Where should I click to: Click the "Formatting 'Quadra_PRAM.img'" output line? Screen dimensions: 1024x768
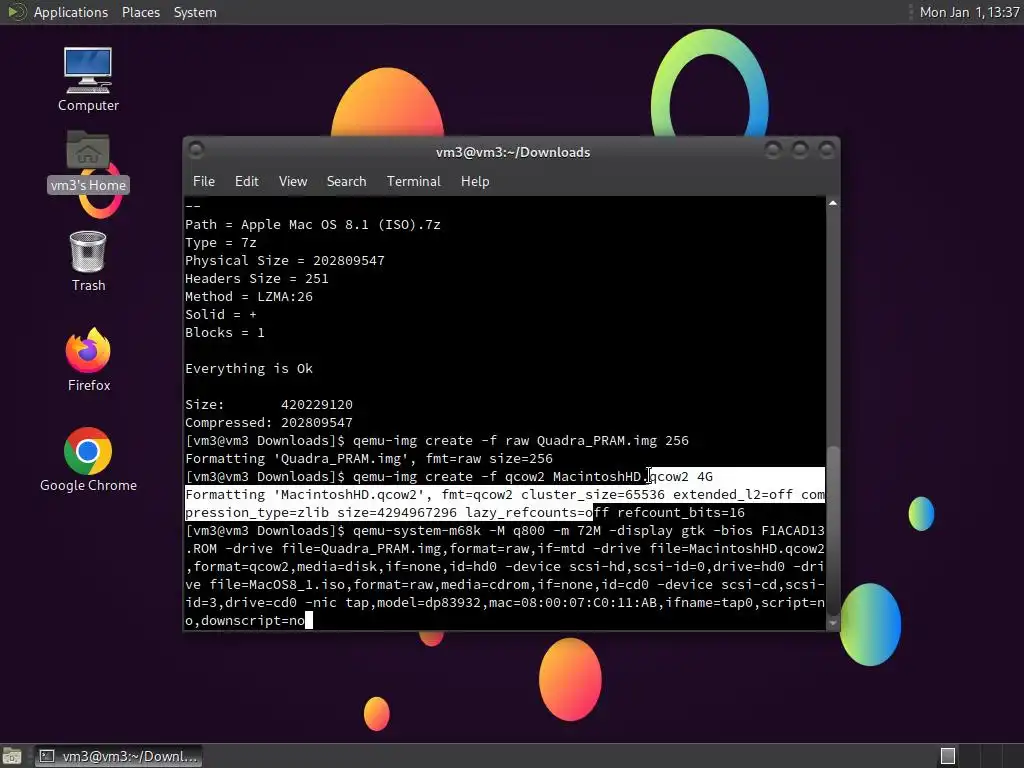(x=369, y=458)
